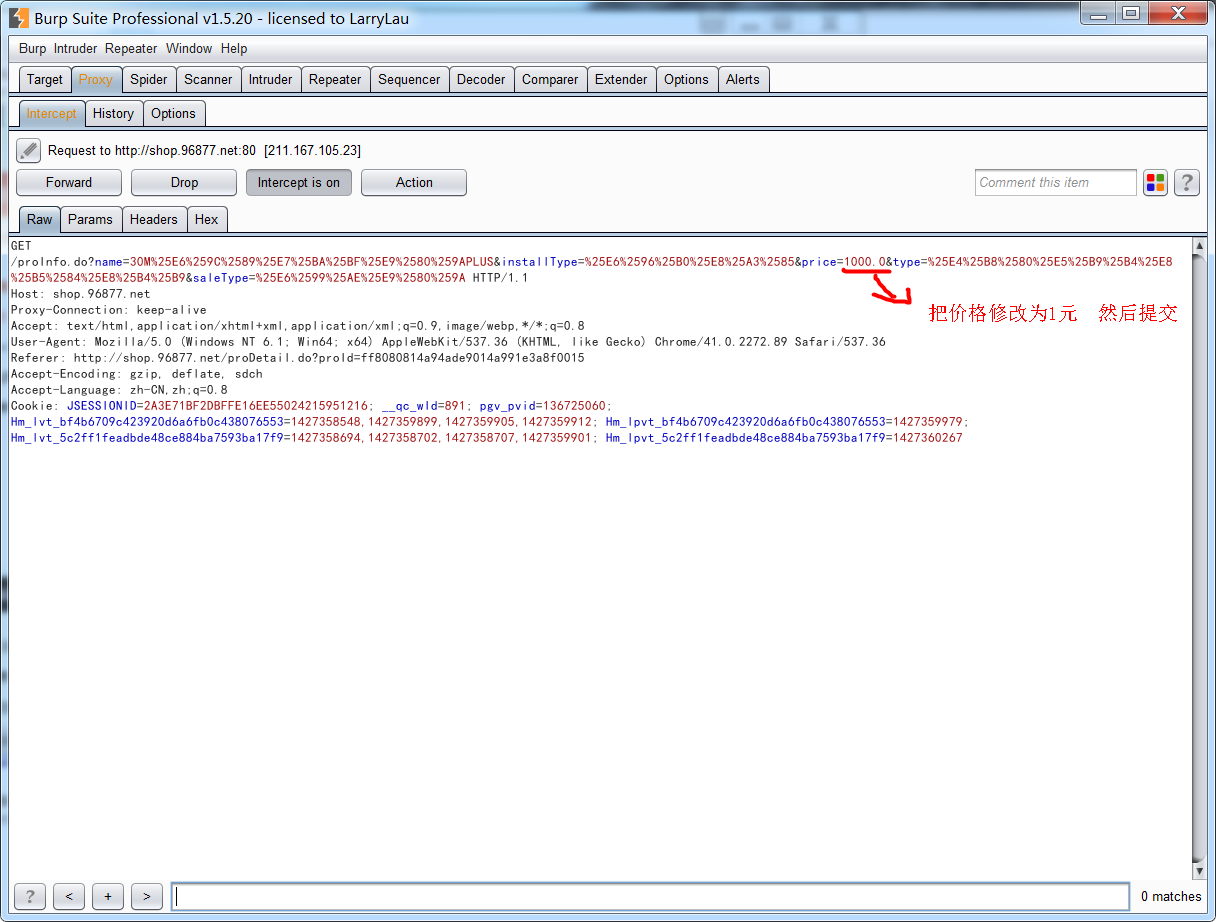Select the Intercept sub-tab
Viewport: 1216px width, 922px height.
point(51,114)
